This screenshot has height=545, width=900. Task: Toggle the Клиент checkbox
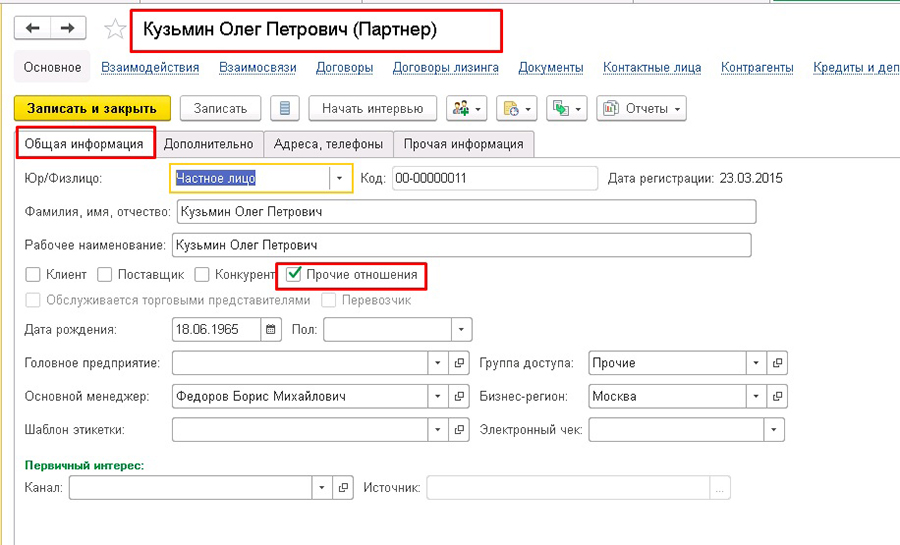pos(33,275)
